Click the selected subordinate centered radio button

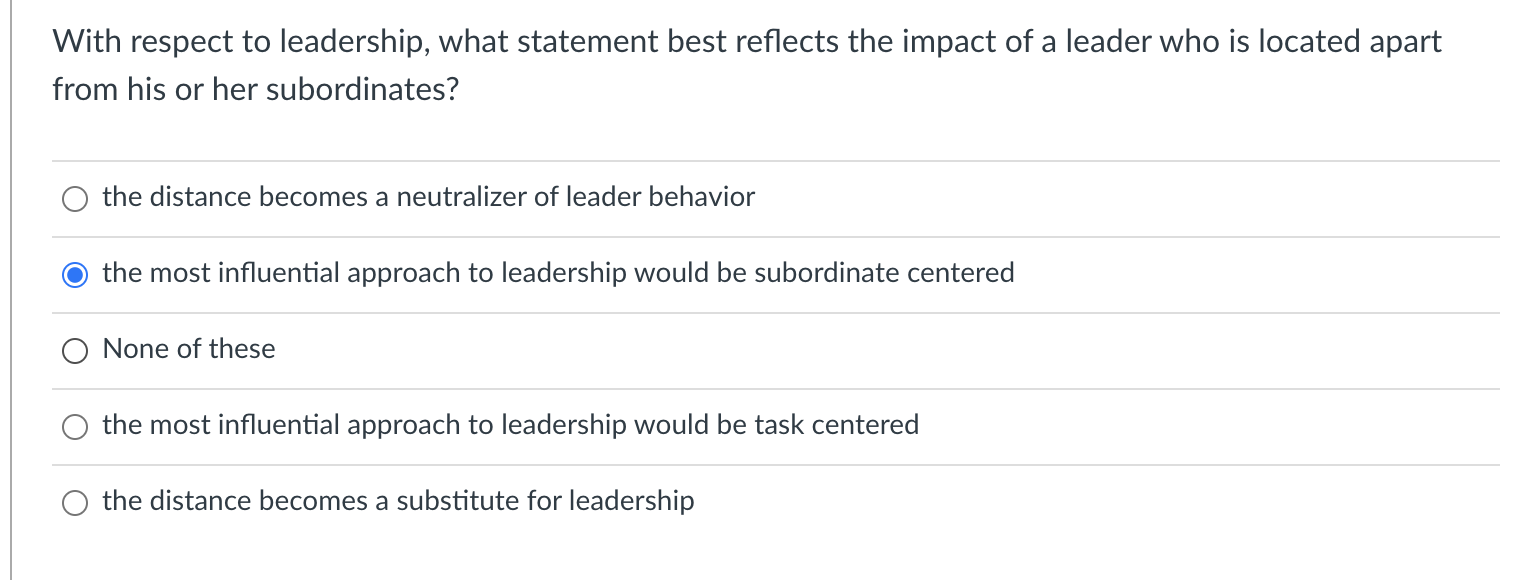coord(75,275)
